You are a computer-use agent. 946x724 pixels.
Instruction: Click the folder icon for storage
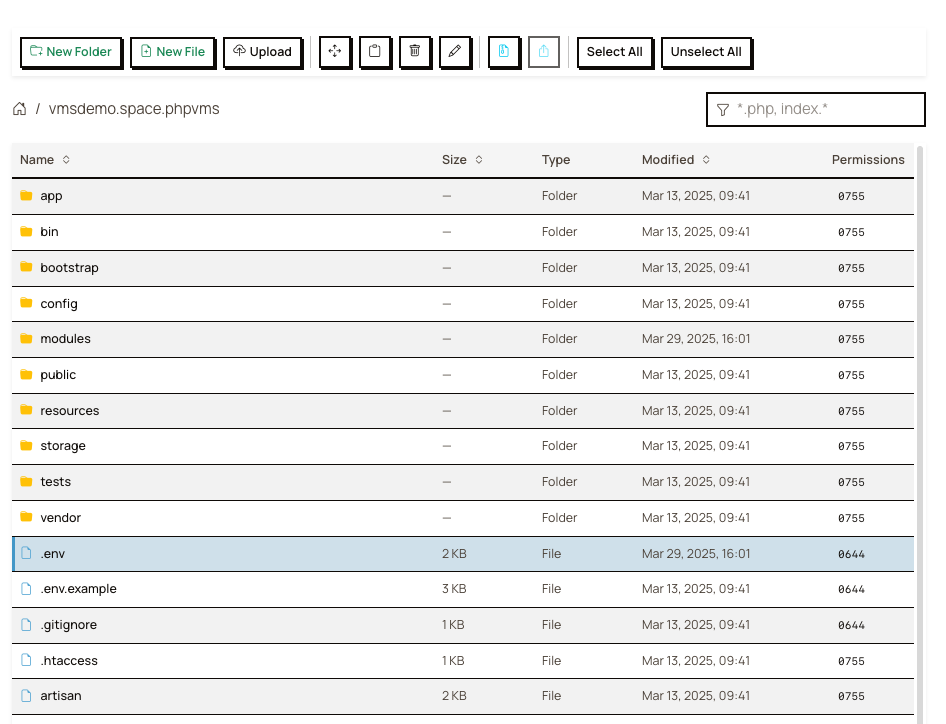point(26,446)
